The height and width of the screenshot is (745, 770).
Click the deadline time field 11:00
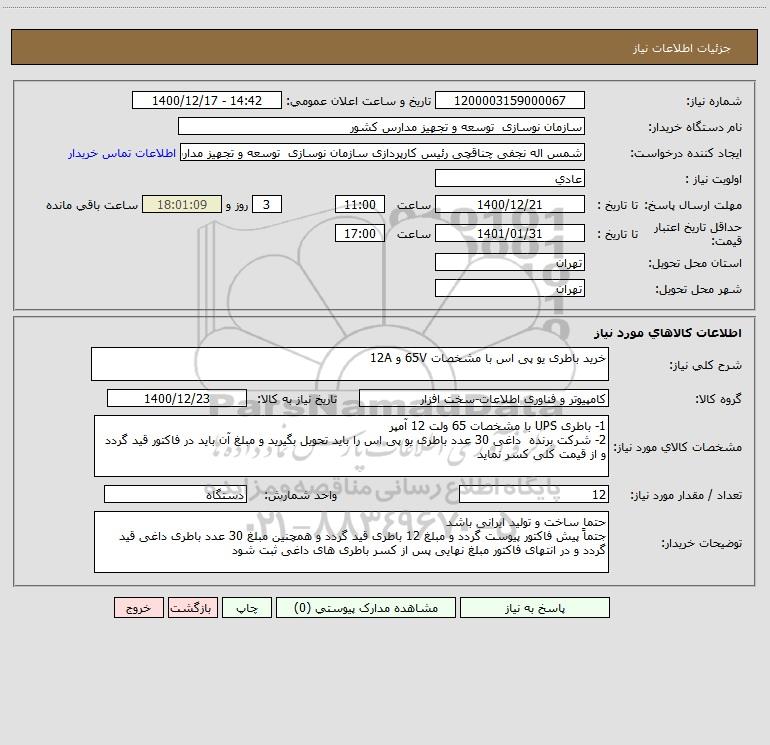click(359, 204)
